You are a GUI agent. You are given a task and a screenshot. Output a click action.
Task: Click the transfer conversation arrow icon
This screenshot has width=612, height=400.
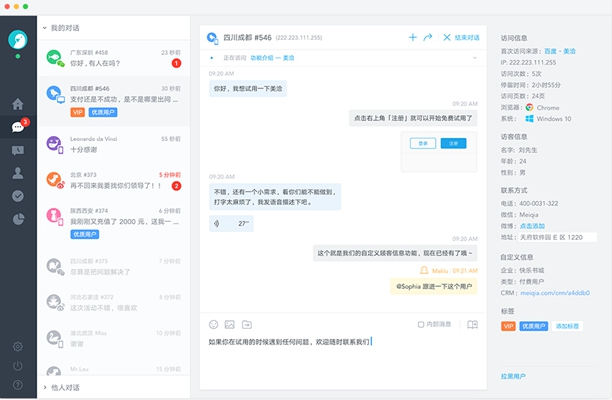pos(428,37)
